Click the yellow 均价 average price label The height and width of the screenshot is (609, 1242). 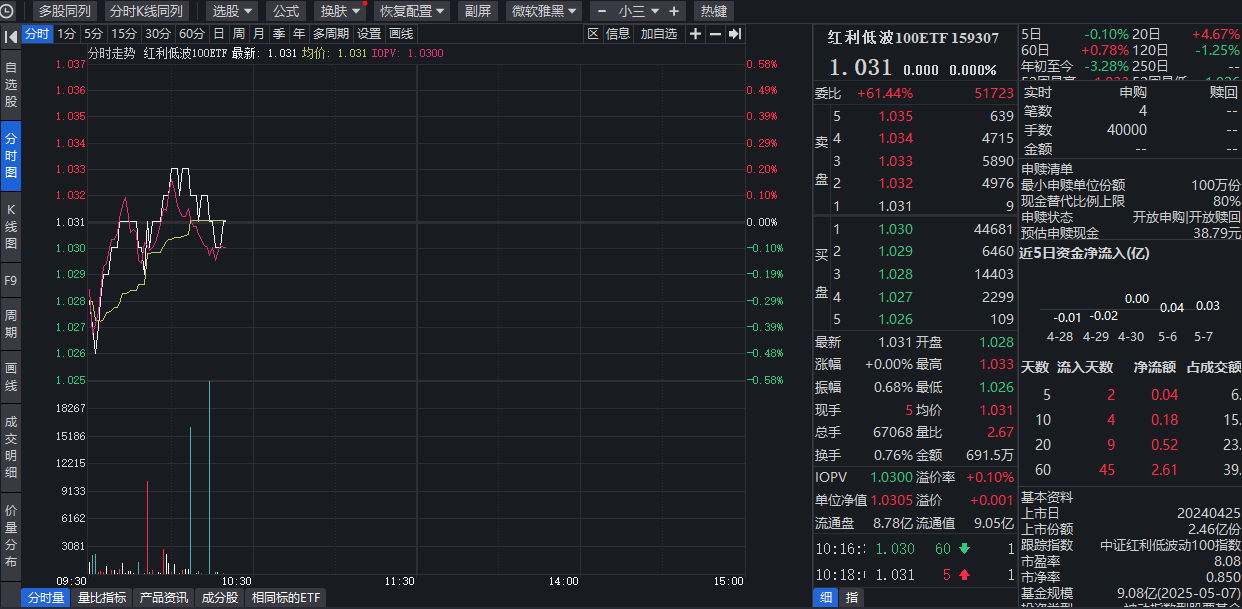(334, 53)
